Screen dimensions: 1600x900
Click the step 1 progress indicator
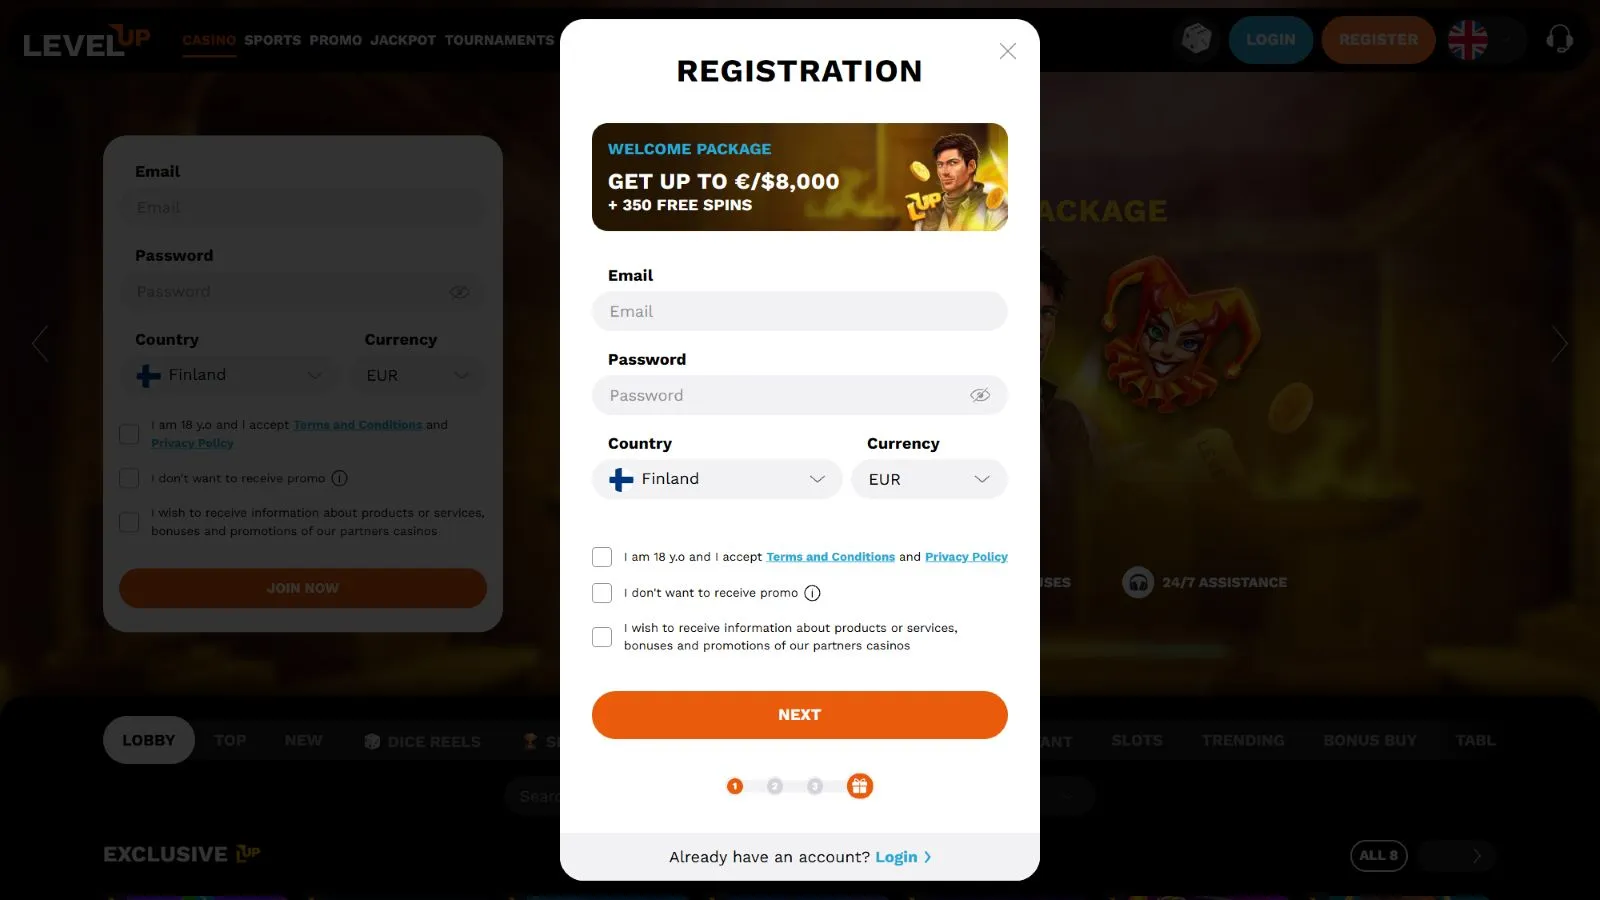tap(735, 786)
